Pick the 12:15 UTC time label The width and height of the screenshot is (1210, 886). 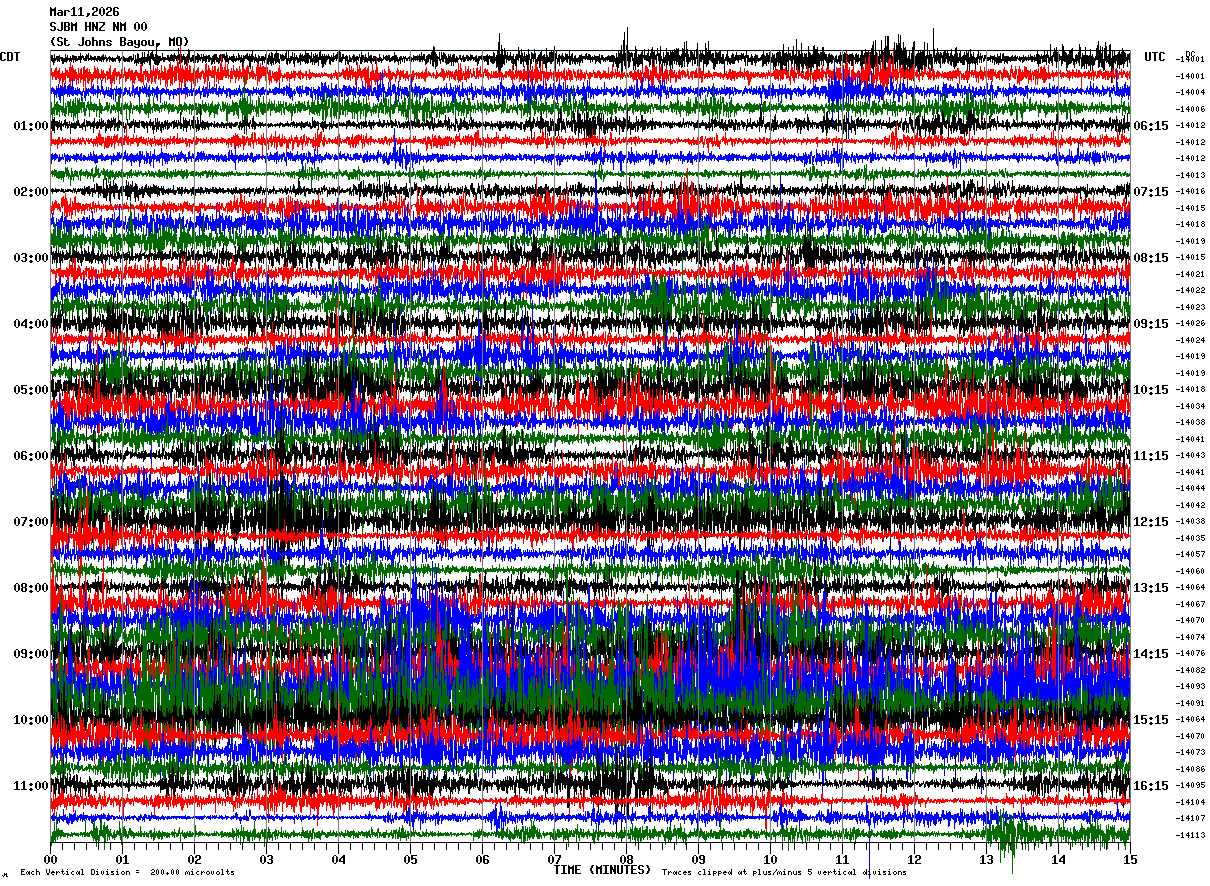pos(1151,522)
